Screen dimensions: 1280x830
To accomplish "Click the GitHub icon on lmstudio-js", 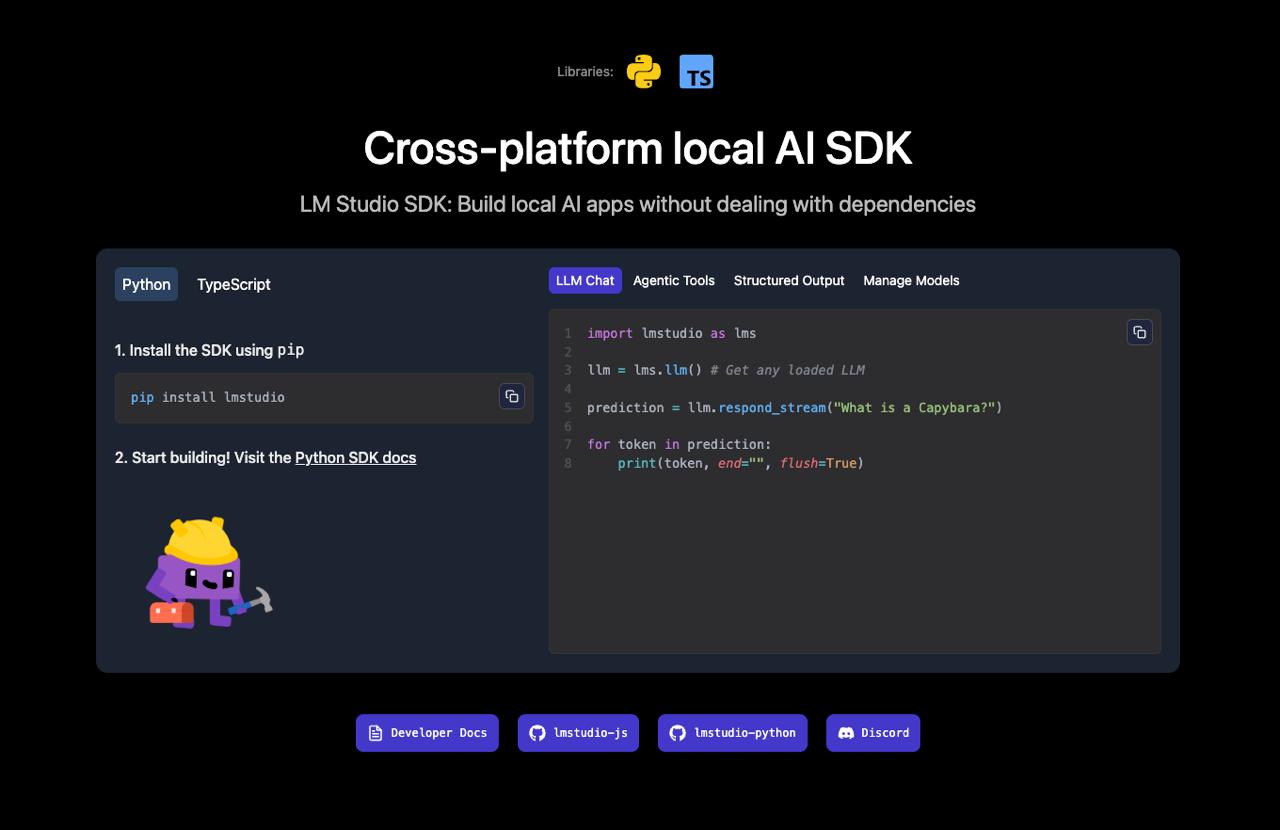I will point(537,733).
